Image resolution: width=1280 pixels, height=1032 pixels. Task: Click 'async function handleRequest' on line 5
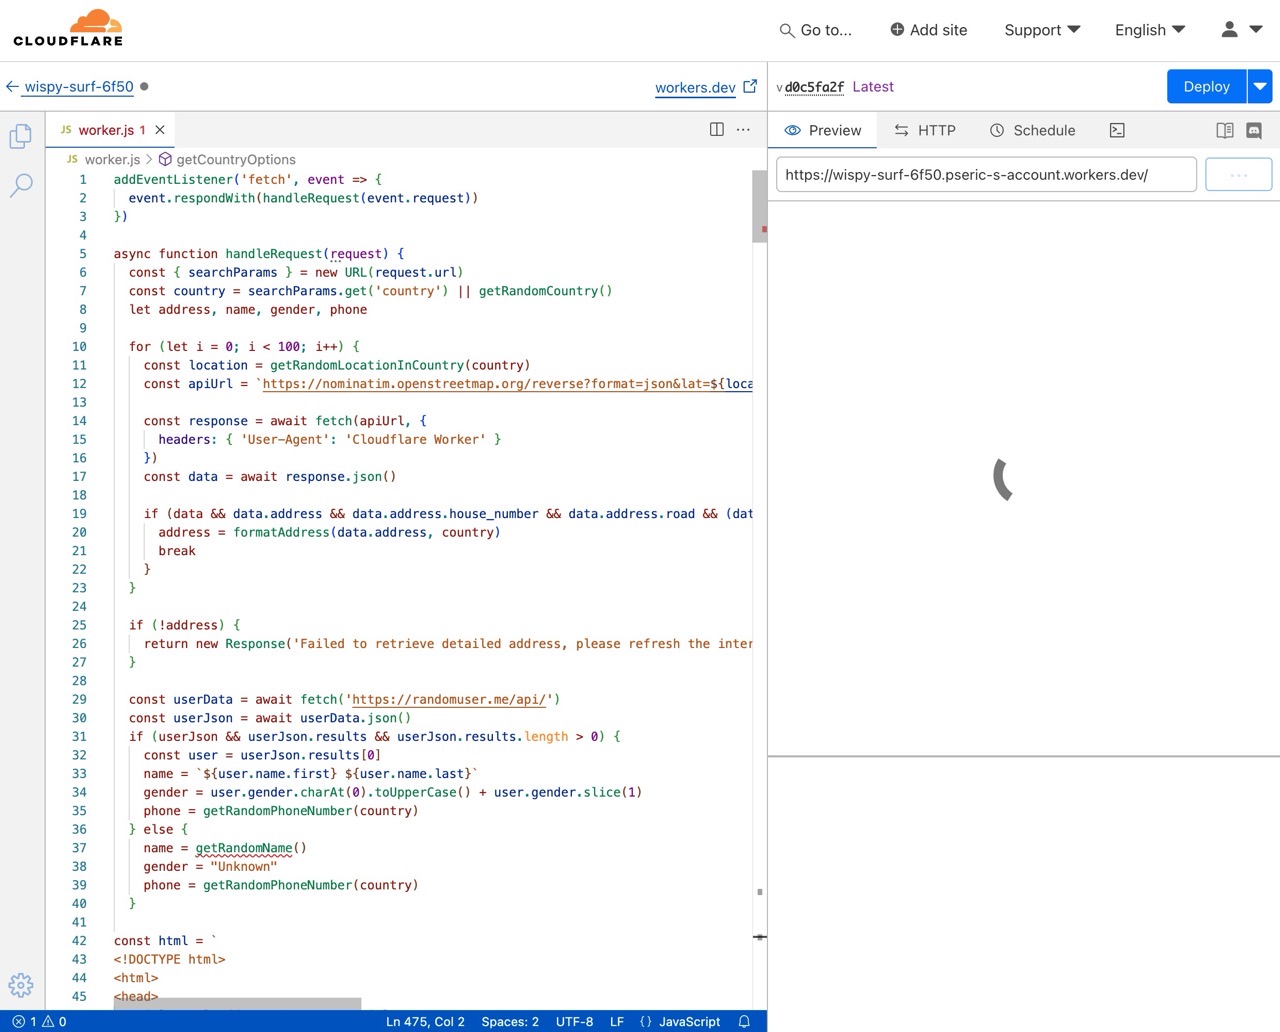(x=218, y=254)
